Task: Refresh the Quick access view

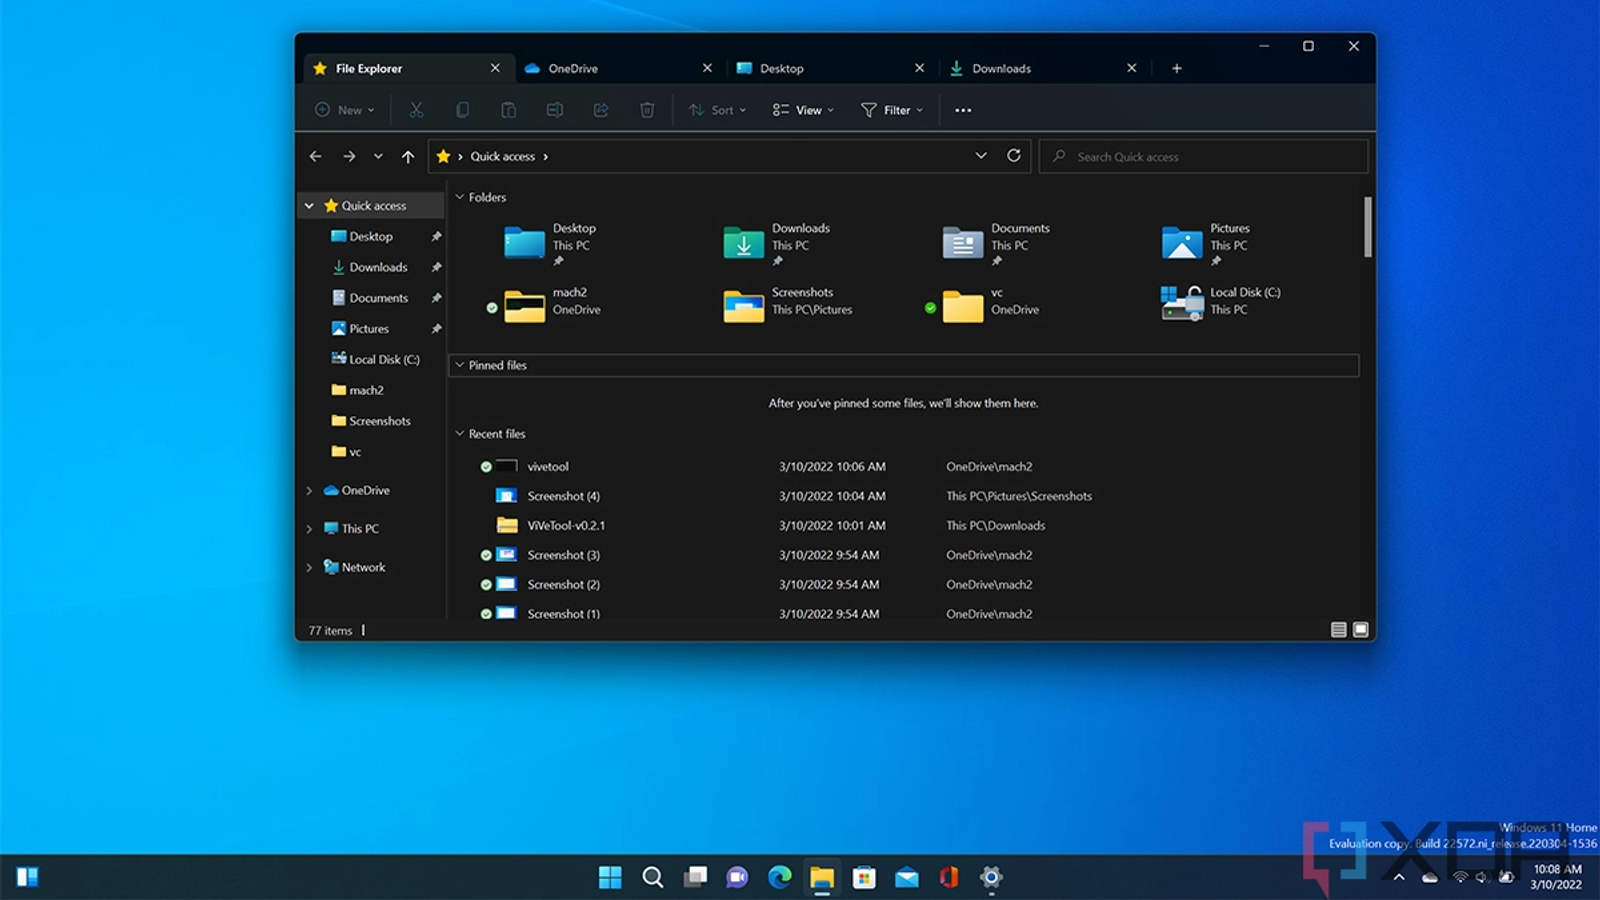Action: [x=1013, y=156]
